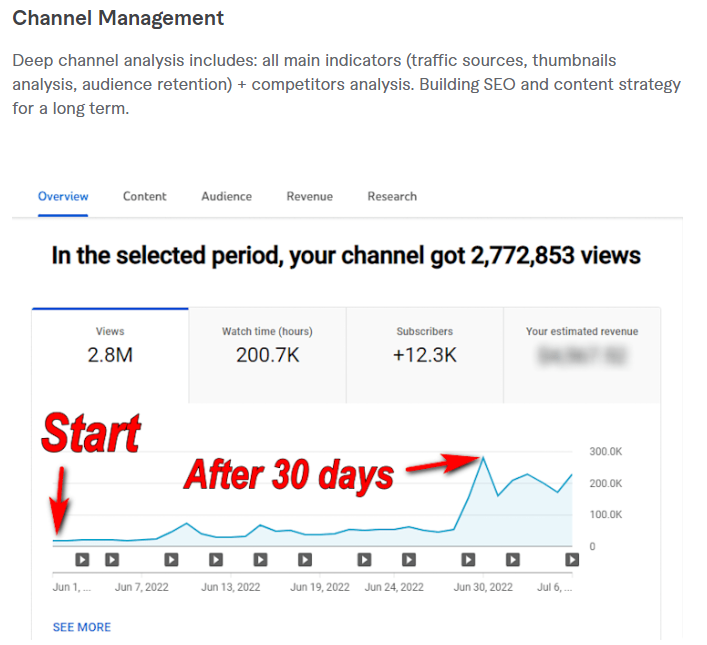Open the Audience tab
Screen dimensions: 707x645
(226, 197)
